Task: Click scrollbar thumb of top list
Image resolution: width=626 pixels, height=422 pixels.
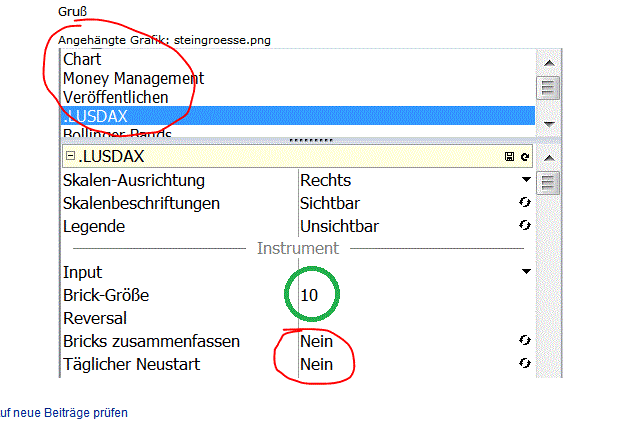Action: coord(548,87)
